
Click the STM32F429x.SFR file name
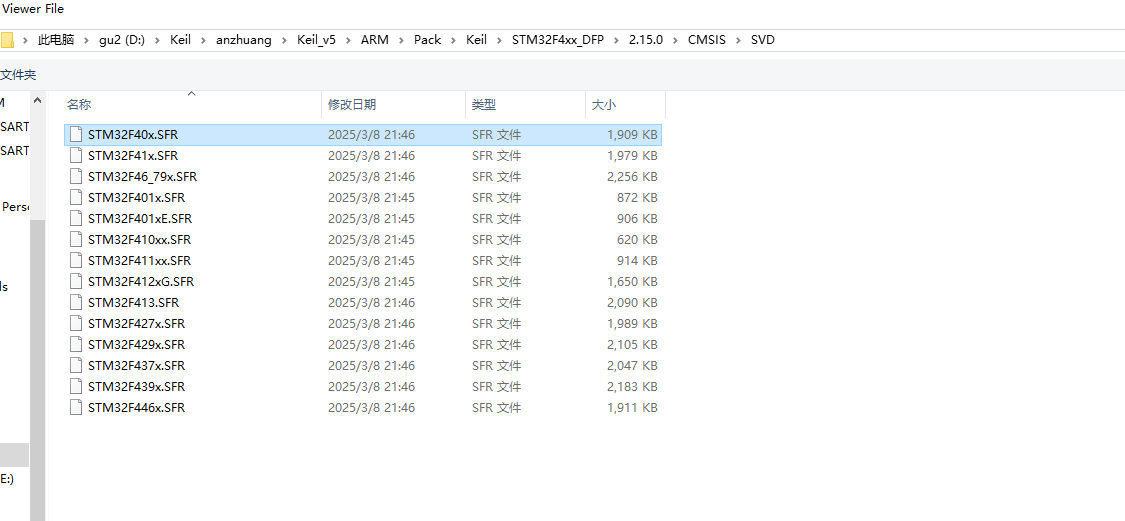click(136, 344)
